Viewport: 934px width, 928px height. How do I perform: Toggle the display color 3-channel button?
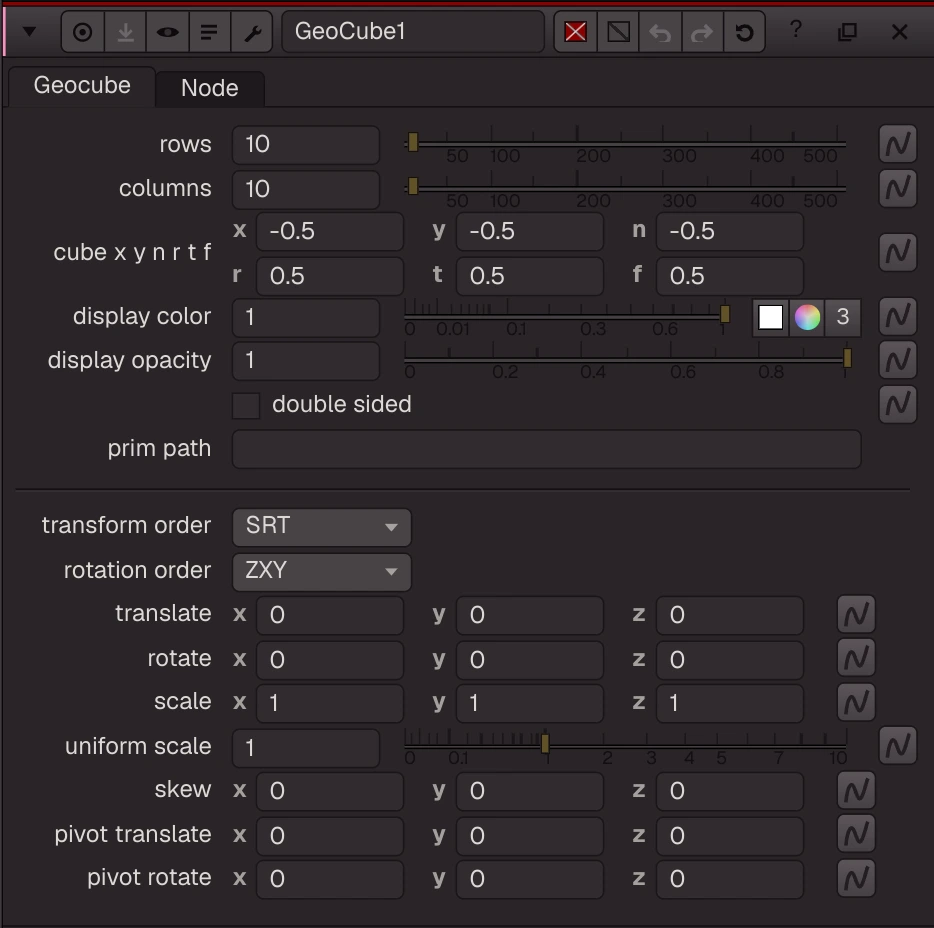click(842, 317)
